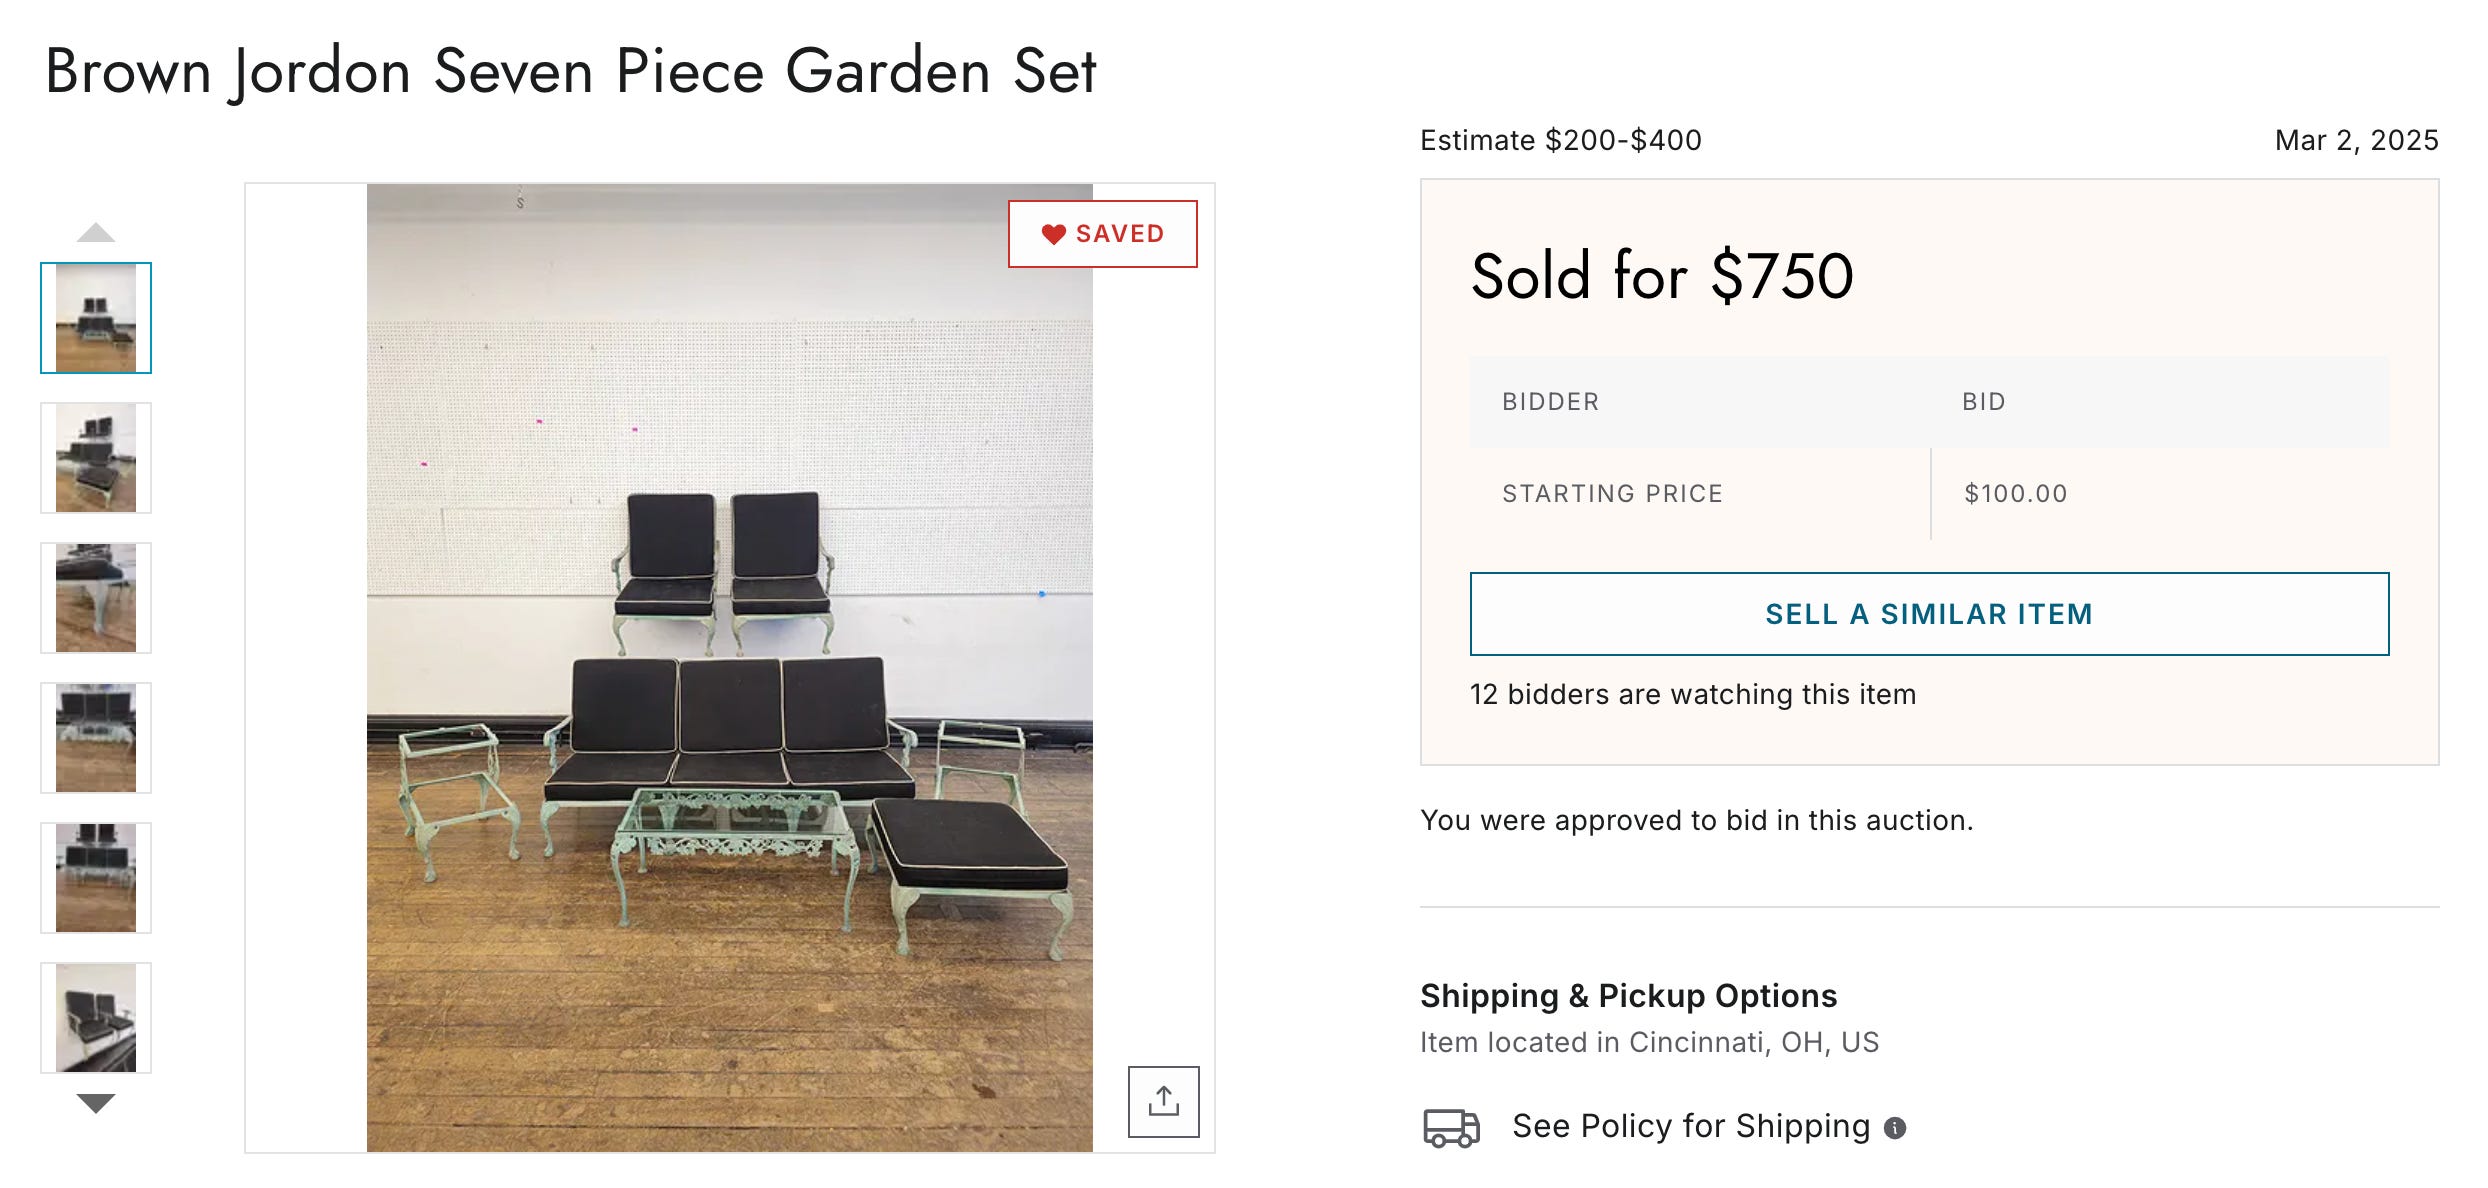
Task: Click the Sold for $750 heading
Action: coord(1662,276)
